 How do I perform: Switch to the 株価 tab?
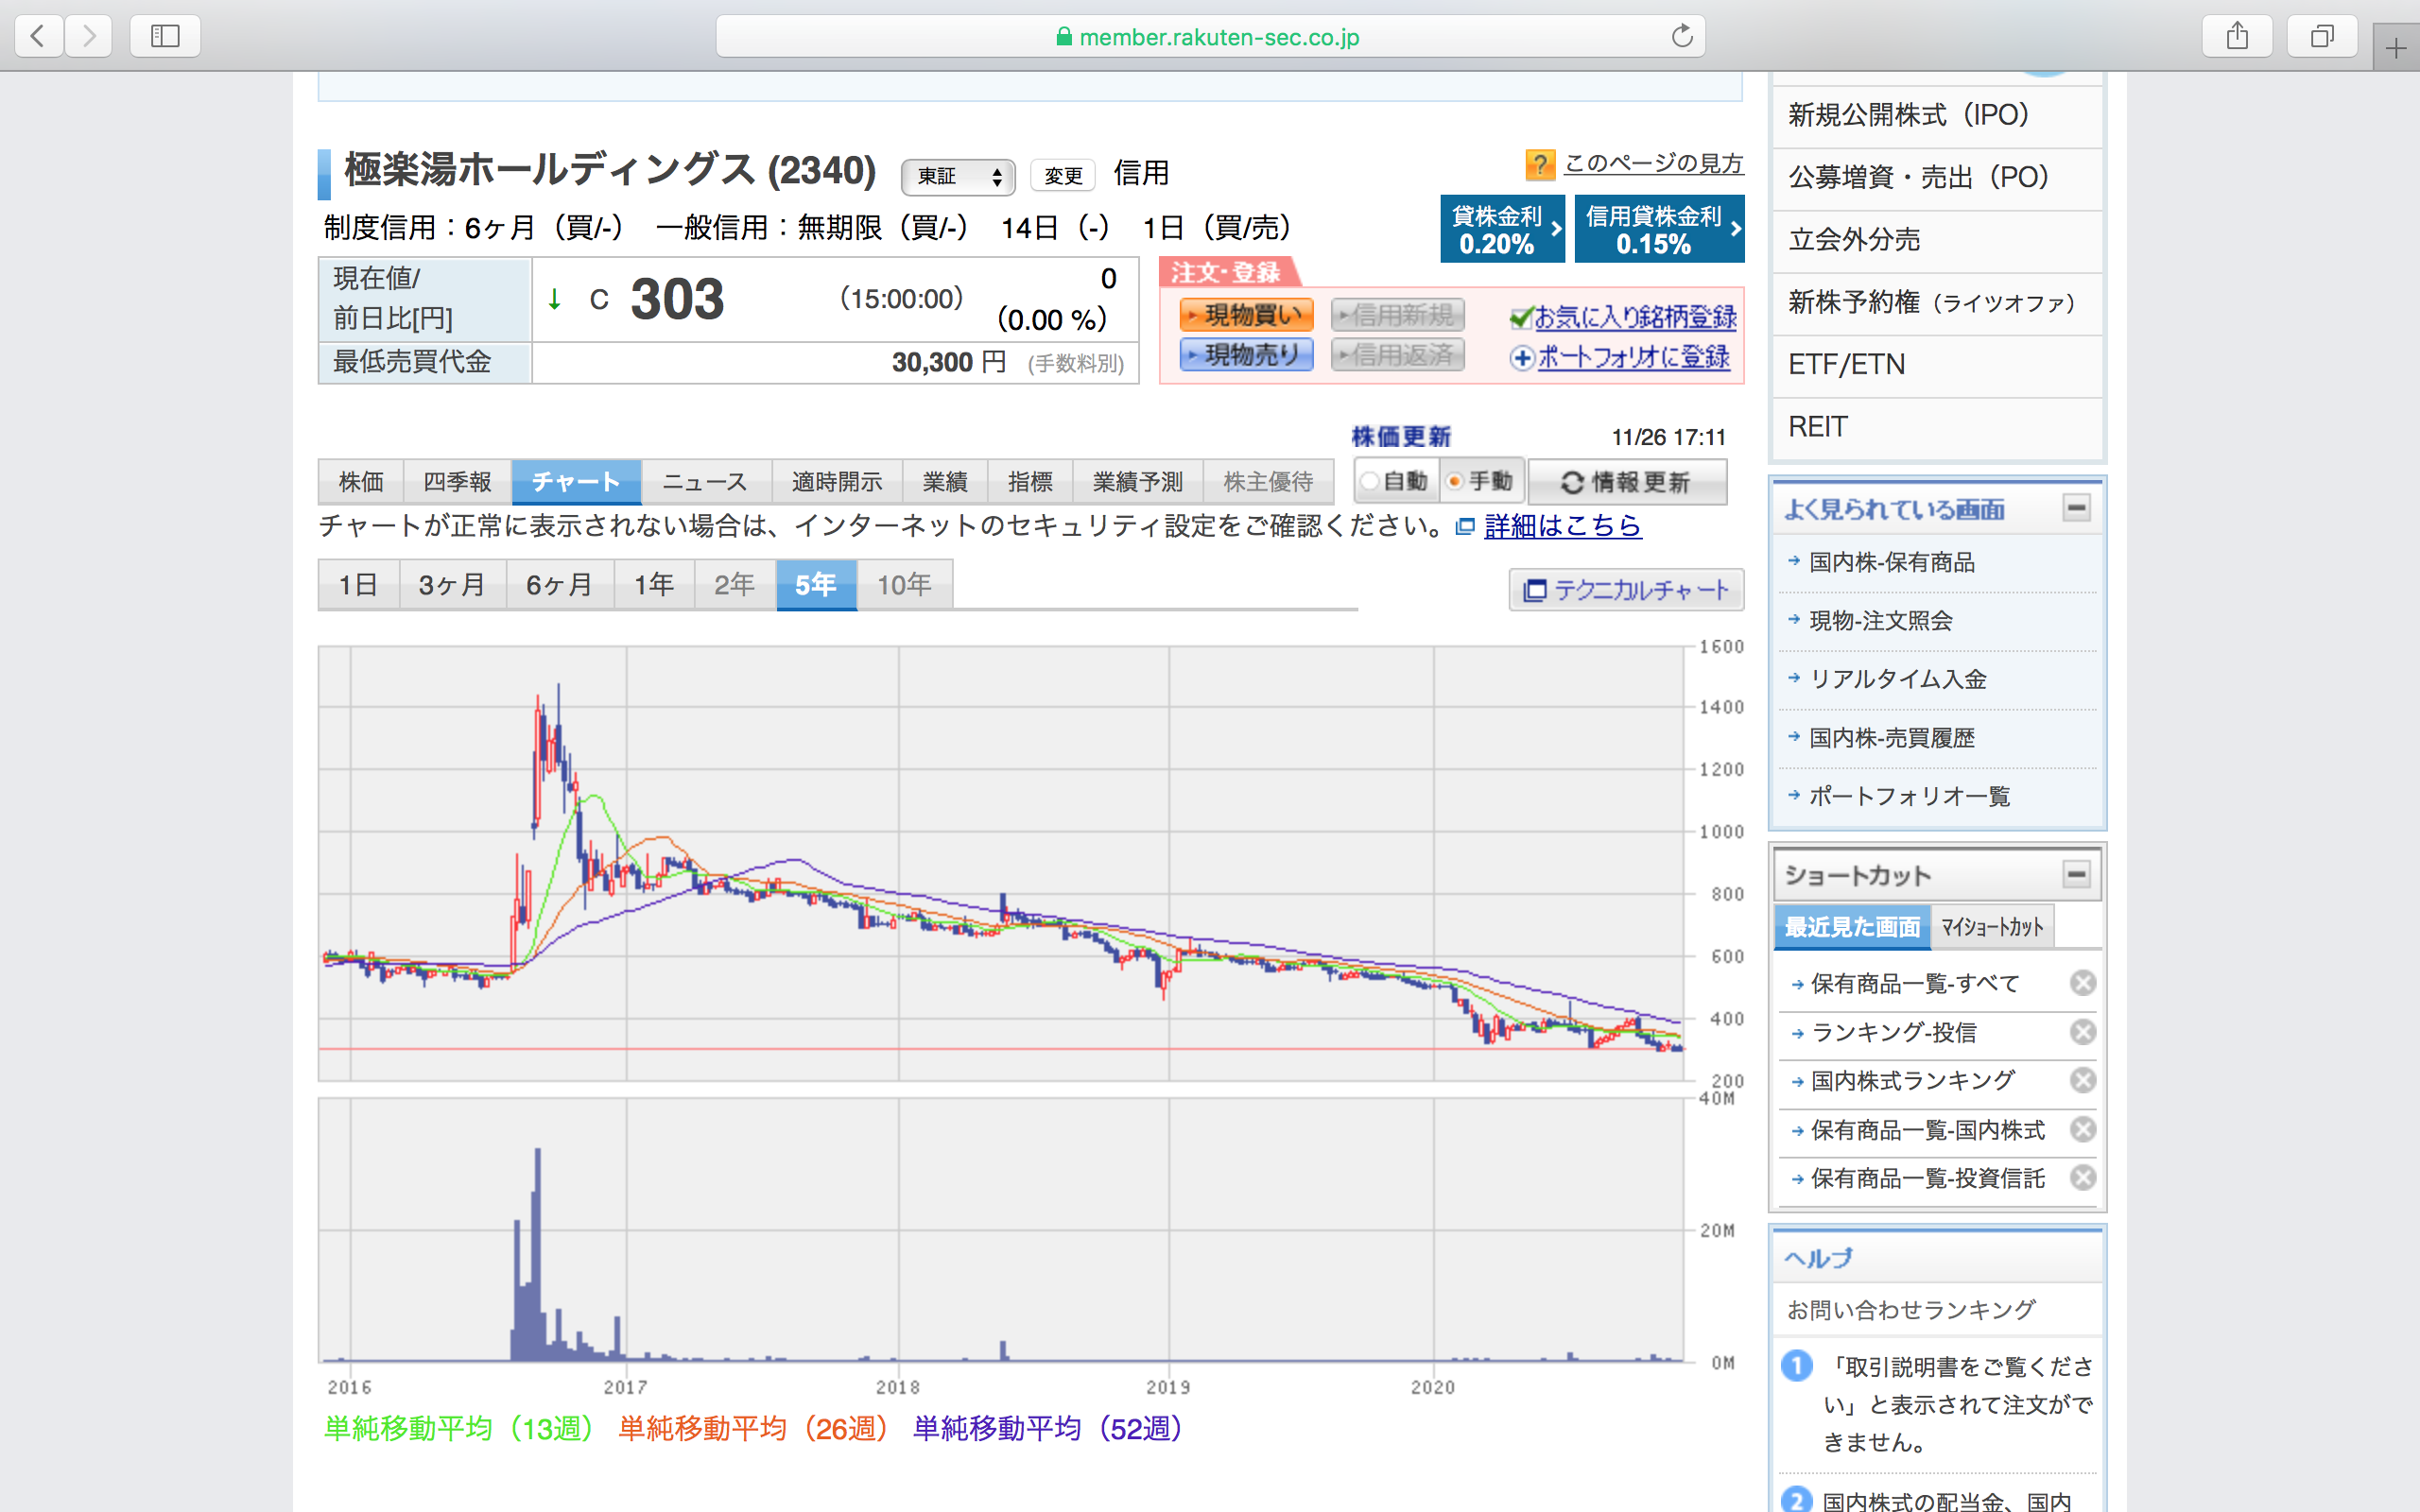(361, 482)
